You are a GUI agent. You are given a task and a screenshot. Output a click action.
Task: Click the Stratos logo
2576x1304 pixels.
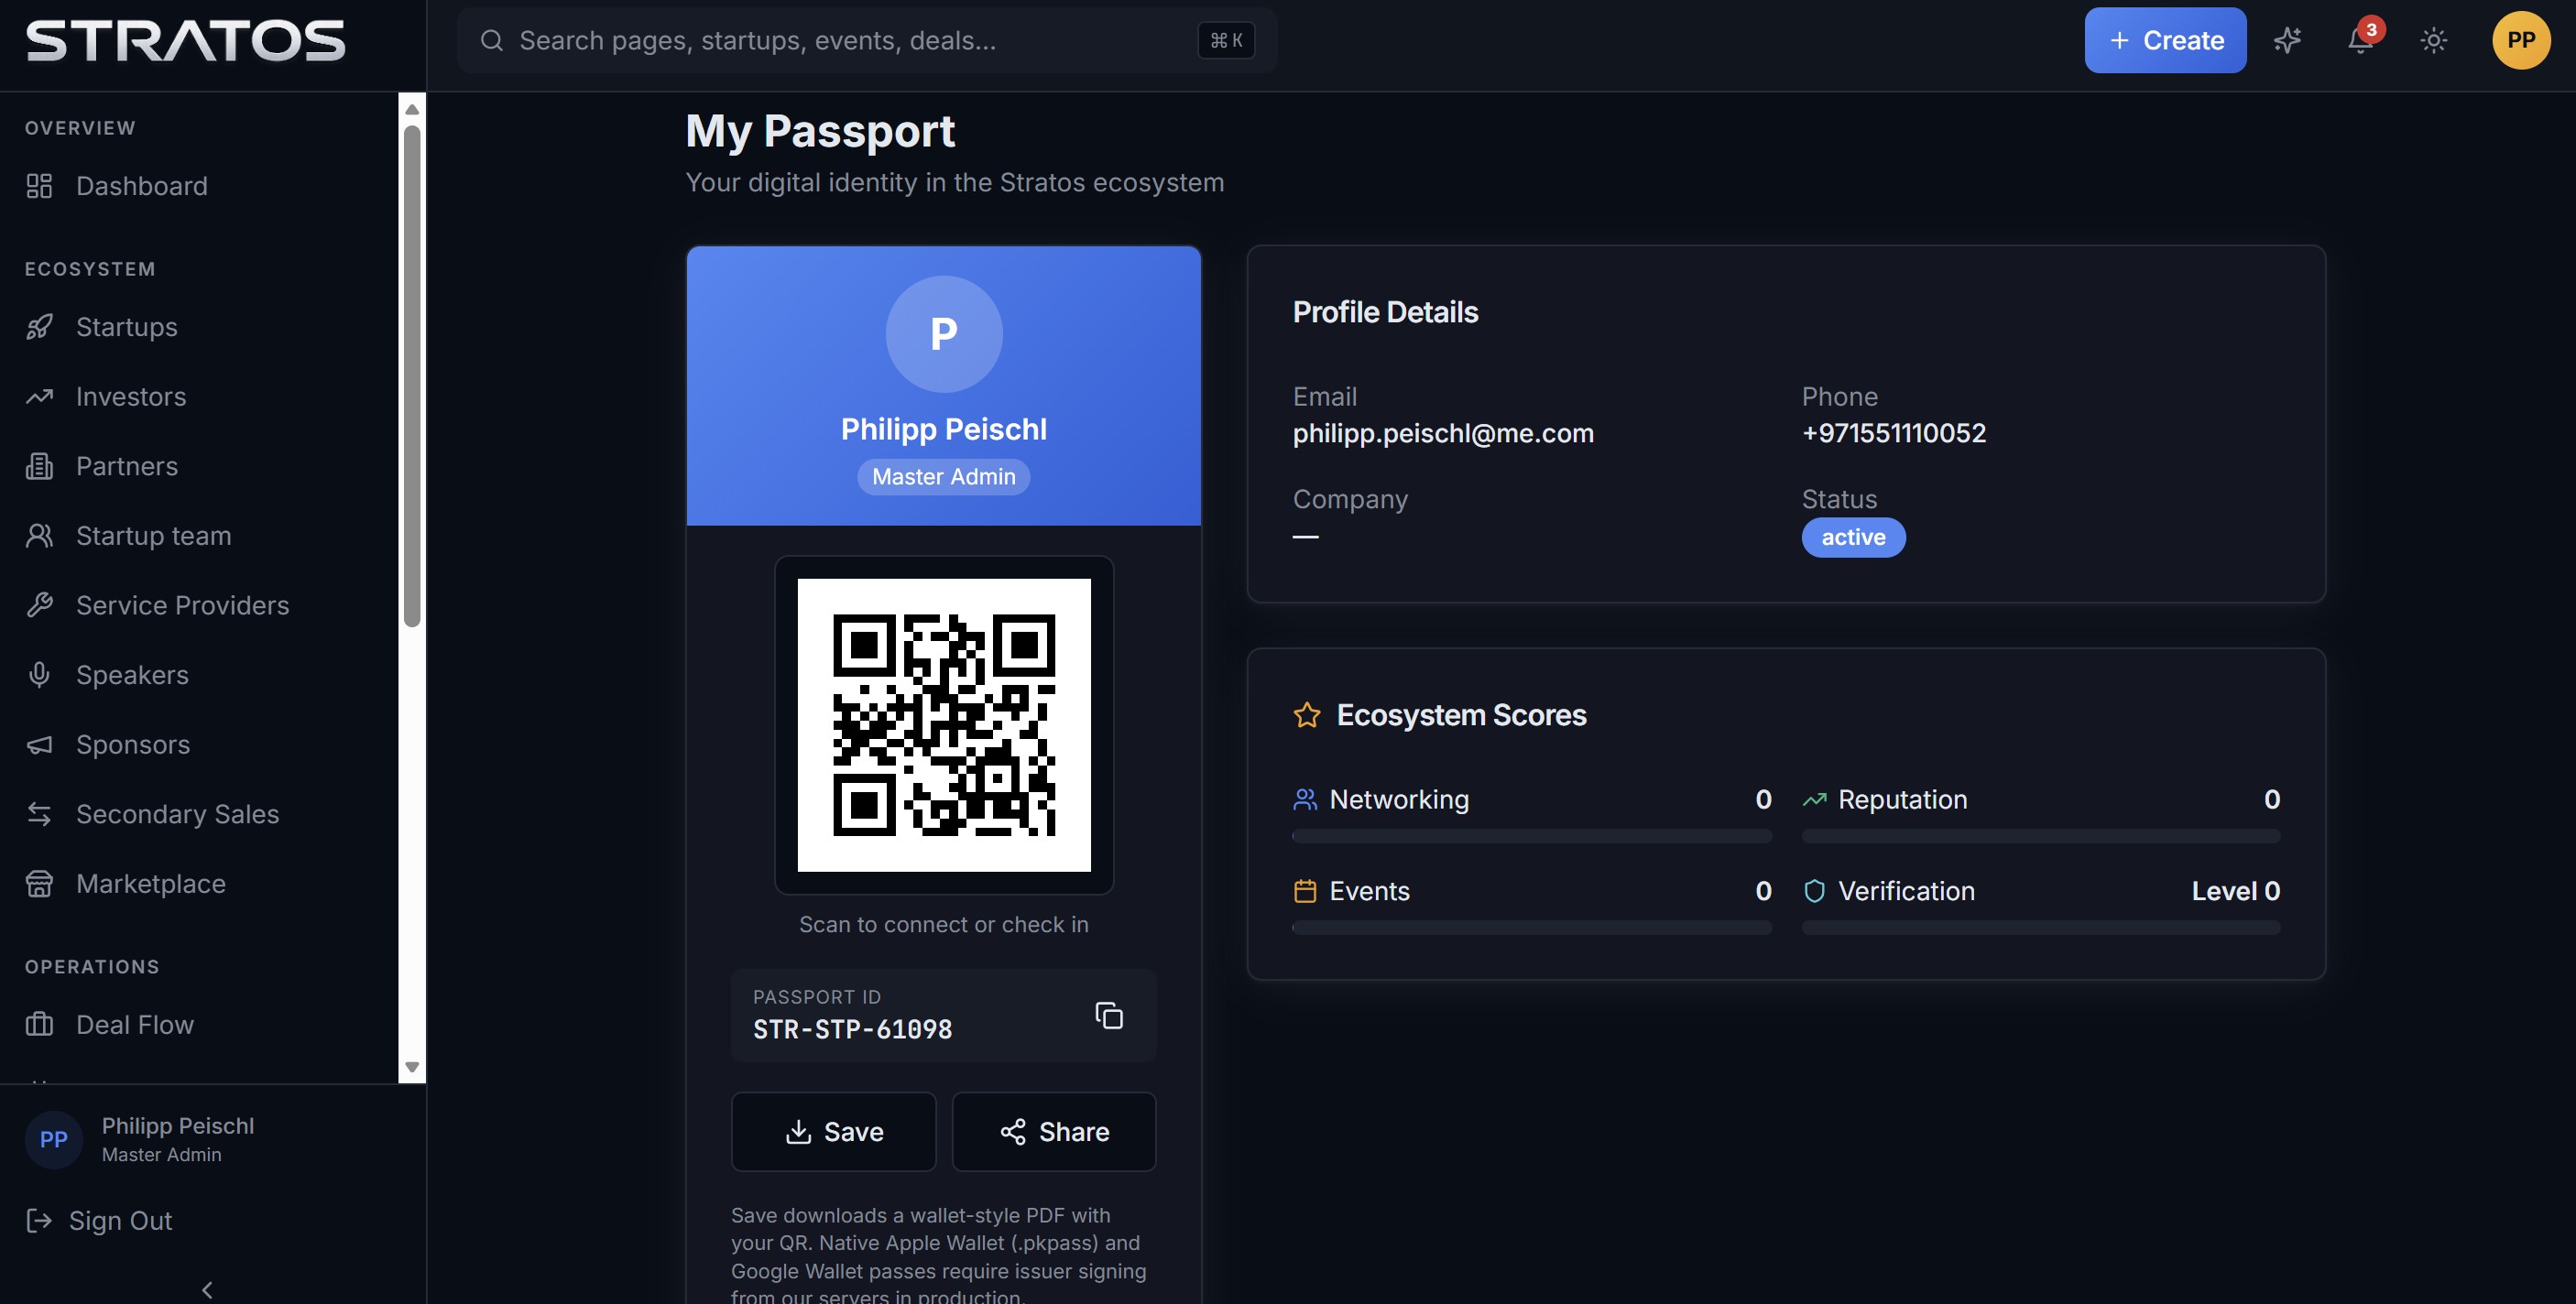click(185, 41)
